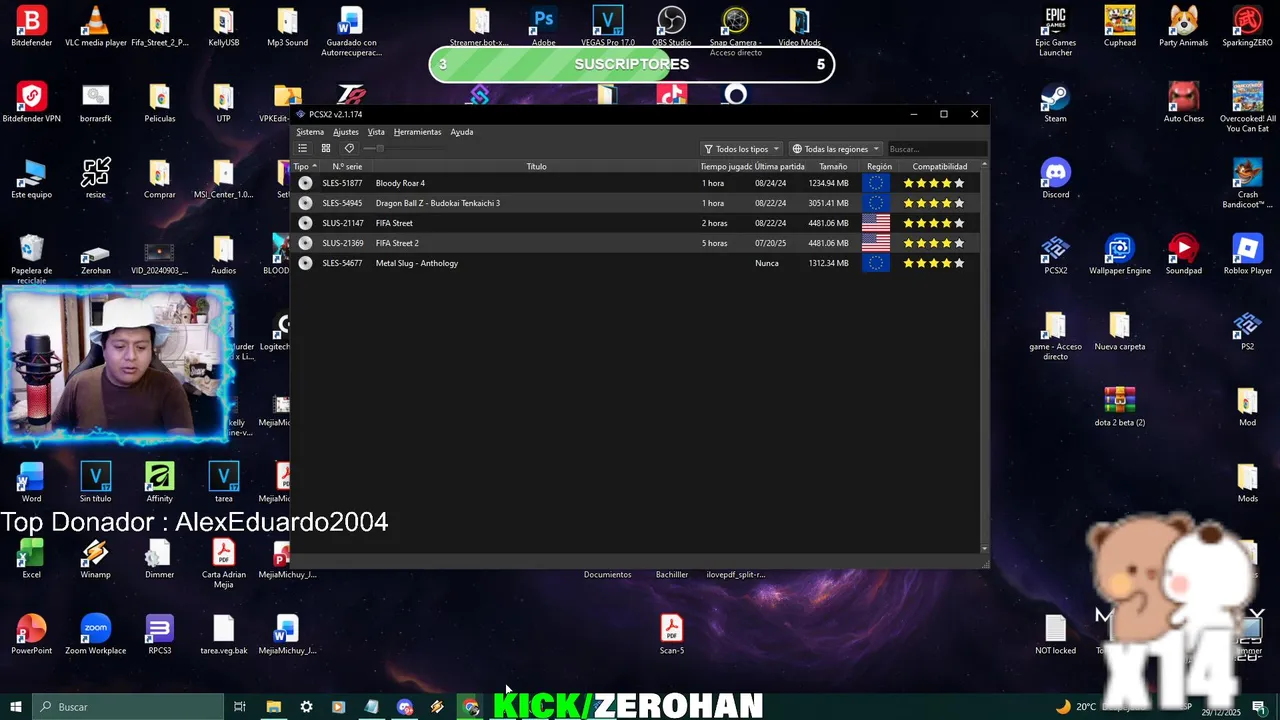Open the Zoom Workplace desktop shortcut
The height and width of the screenshot is (720, 1280).
click(95, 635)
